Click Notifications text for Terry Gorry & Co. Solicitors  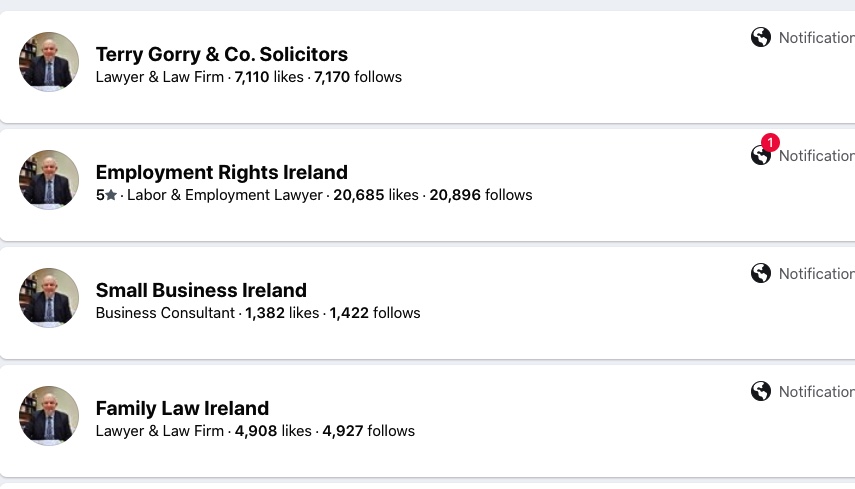pos(817,38)
